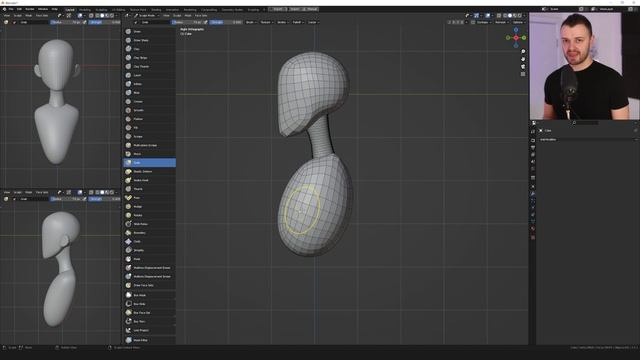640x360 pixels.
Task: Select the Fill brush
Action: click(x=149, y=127)
